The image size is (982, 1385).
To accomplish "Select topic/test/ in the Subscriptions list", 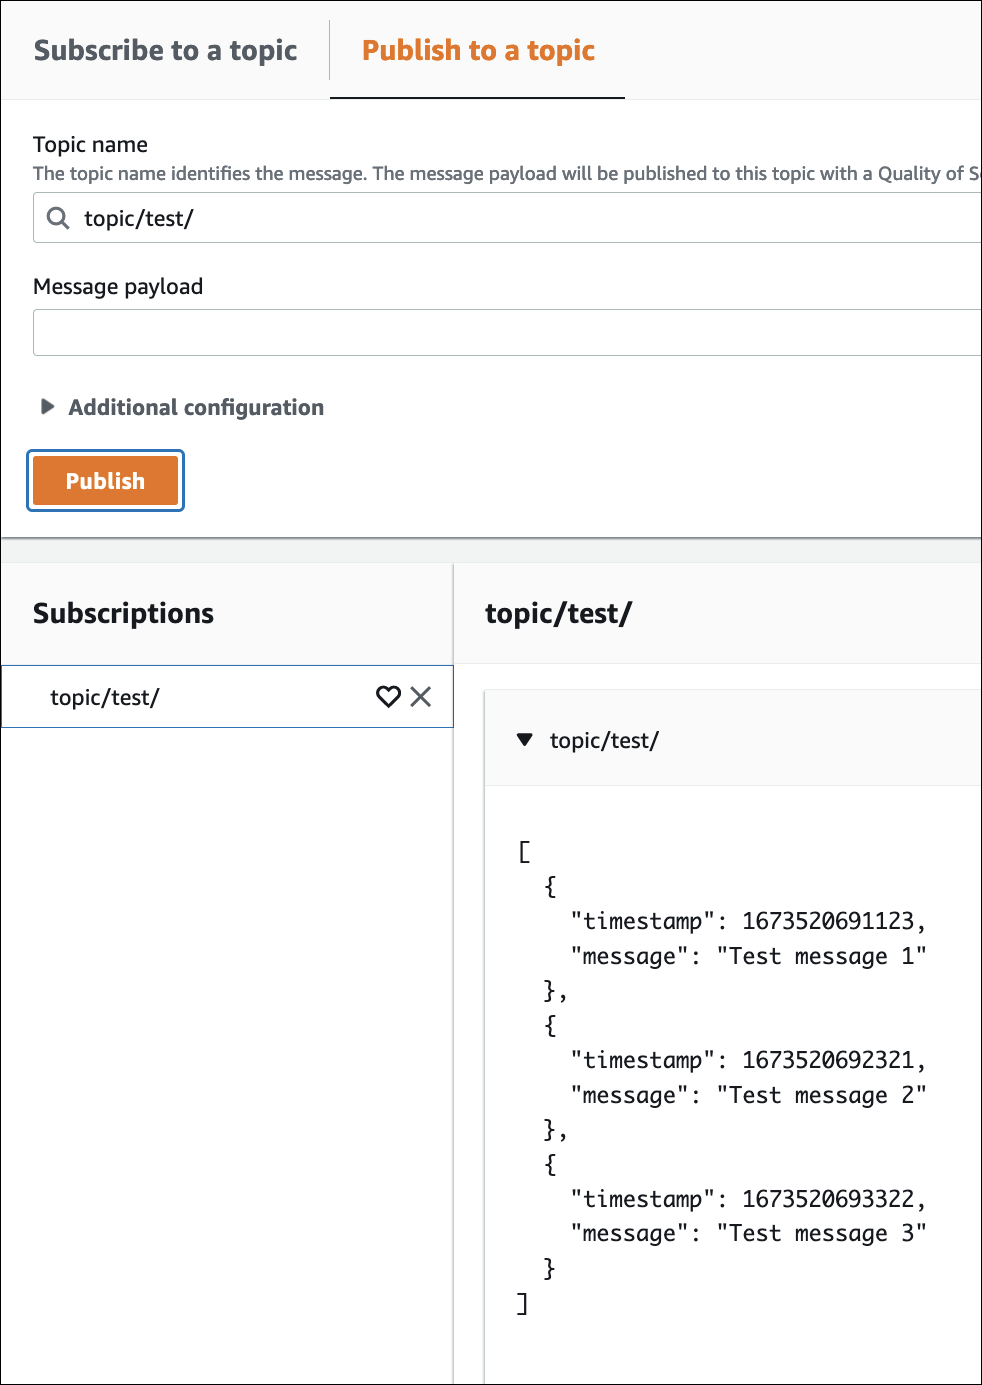I will click(x=105, y=697).
